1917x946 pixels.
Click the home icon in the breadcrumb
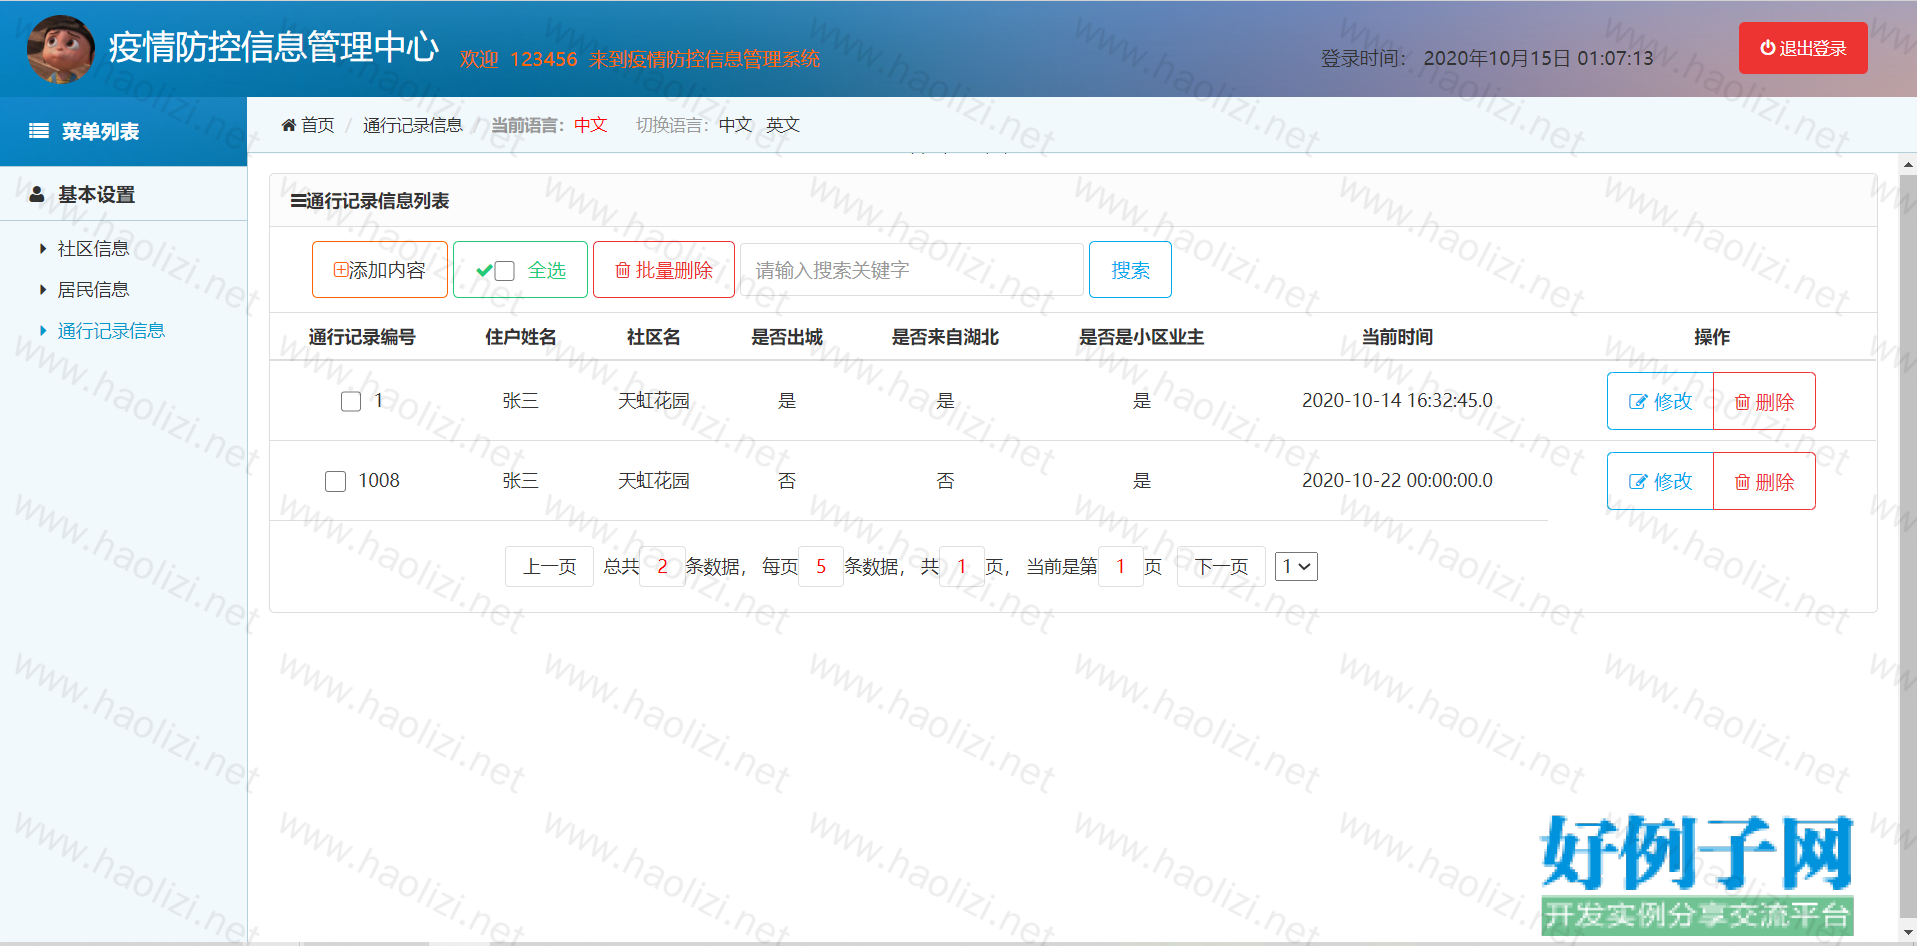click(x=289, y=125)
